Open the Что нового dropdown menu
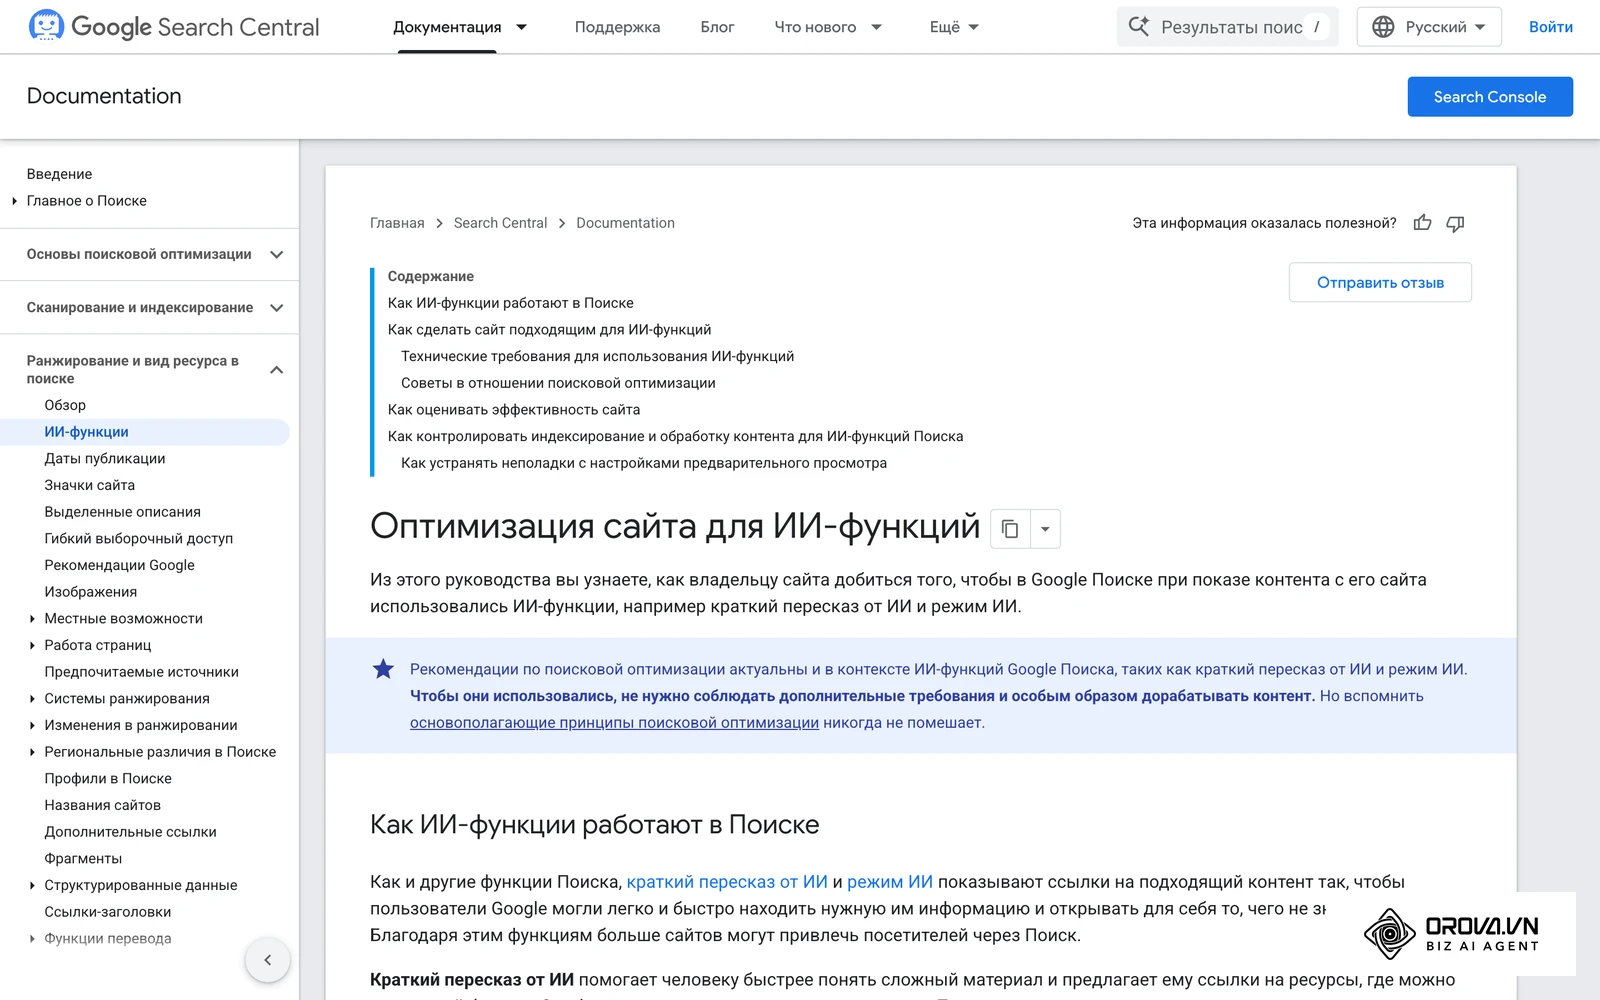 [828, 27]
